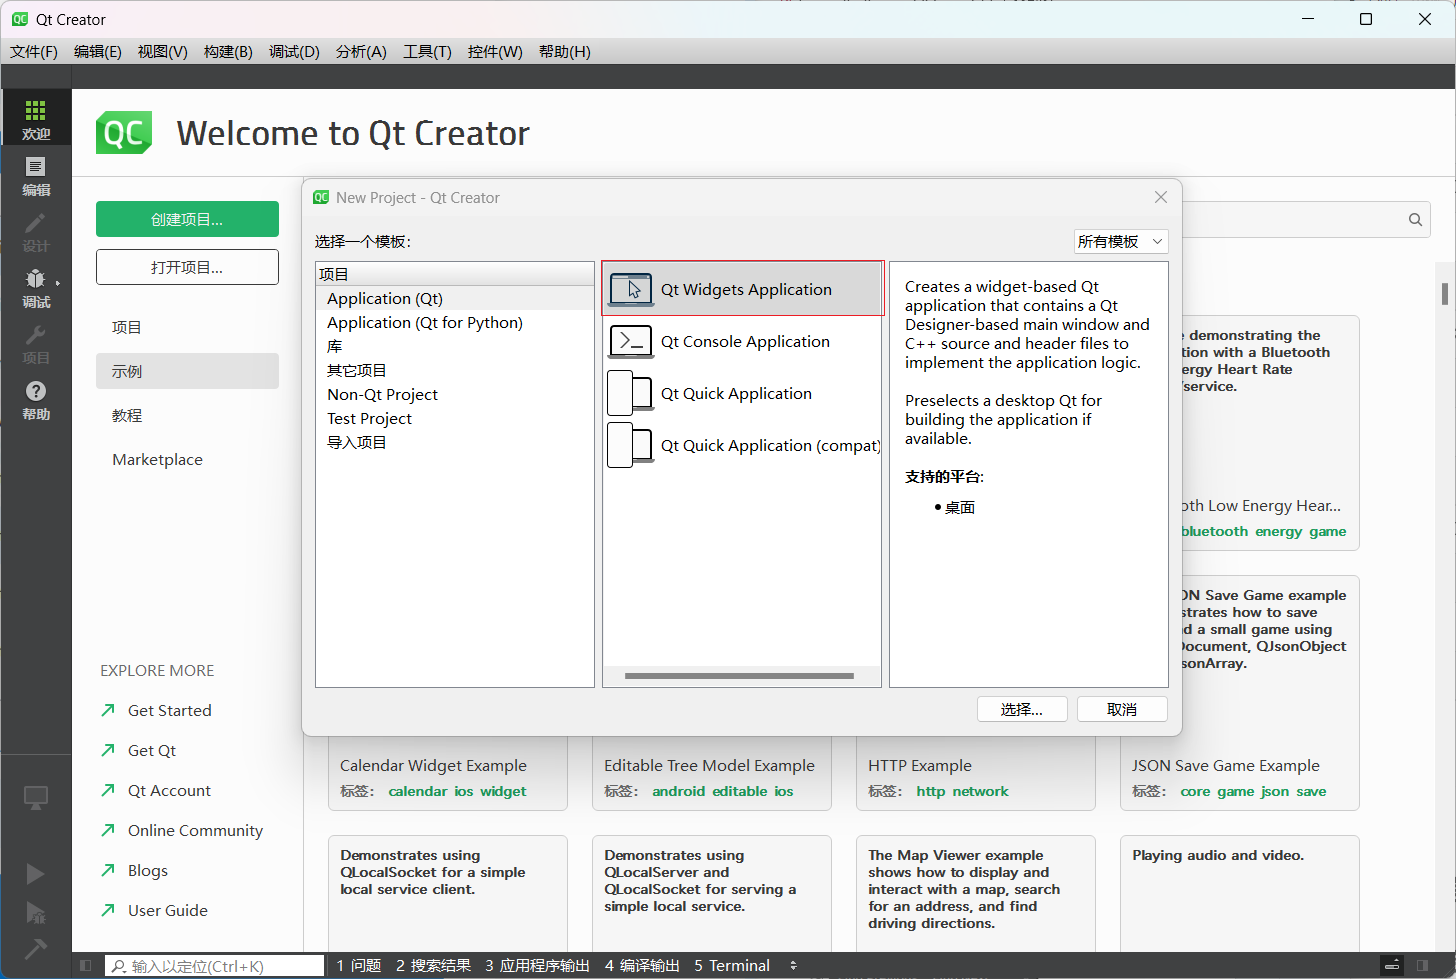The image size is (1456, 979).
Task: Toggle the right sidebar icon in status bar
Action: point(1422,966)
